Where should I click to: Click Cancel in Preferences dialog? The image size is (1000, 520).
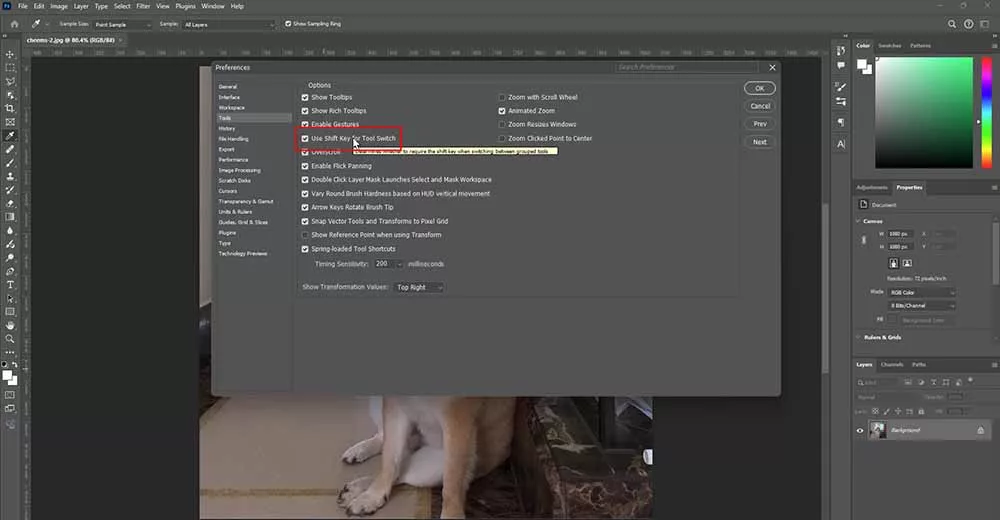pyautogui.click(x=760, y=106)
